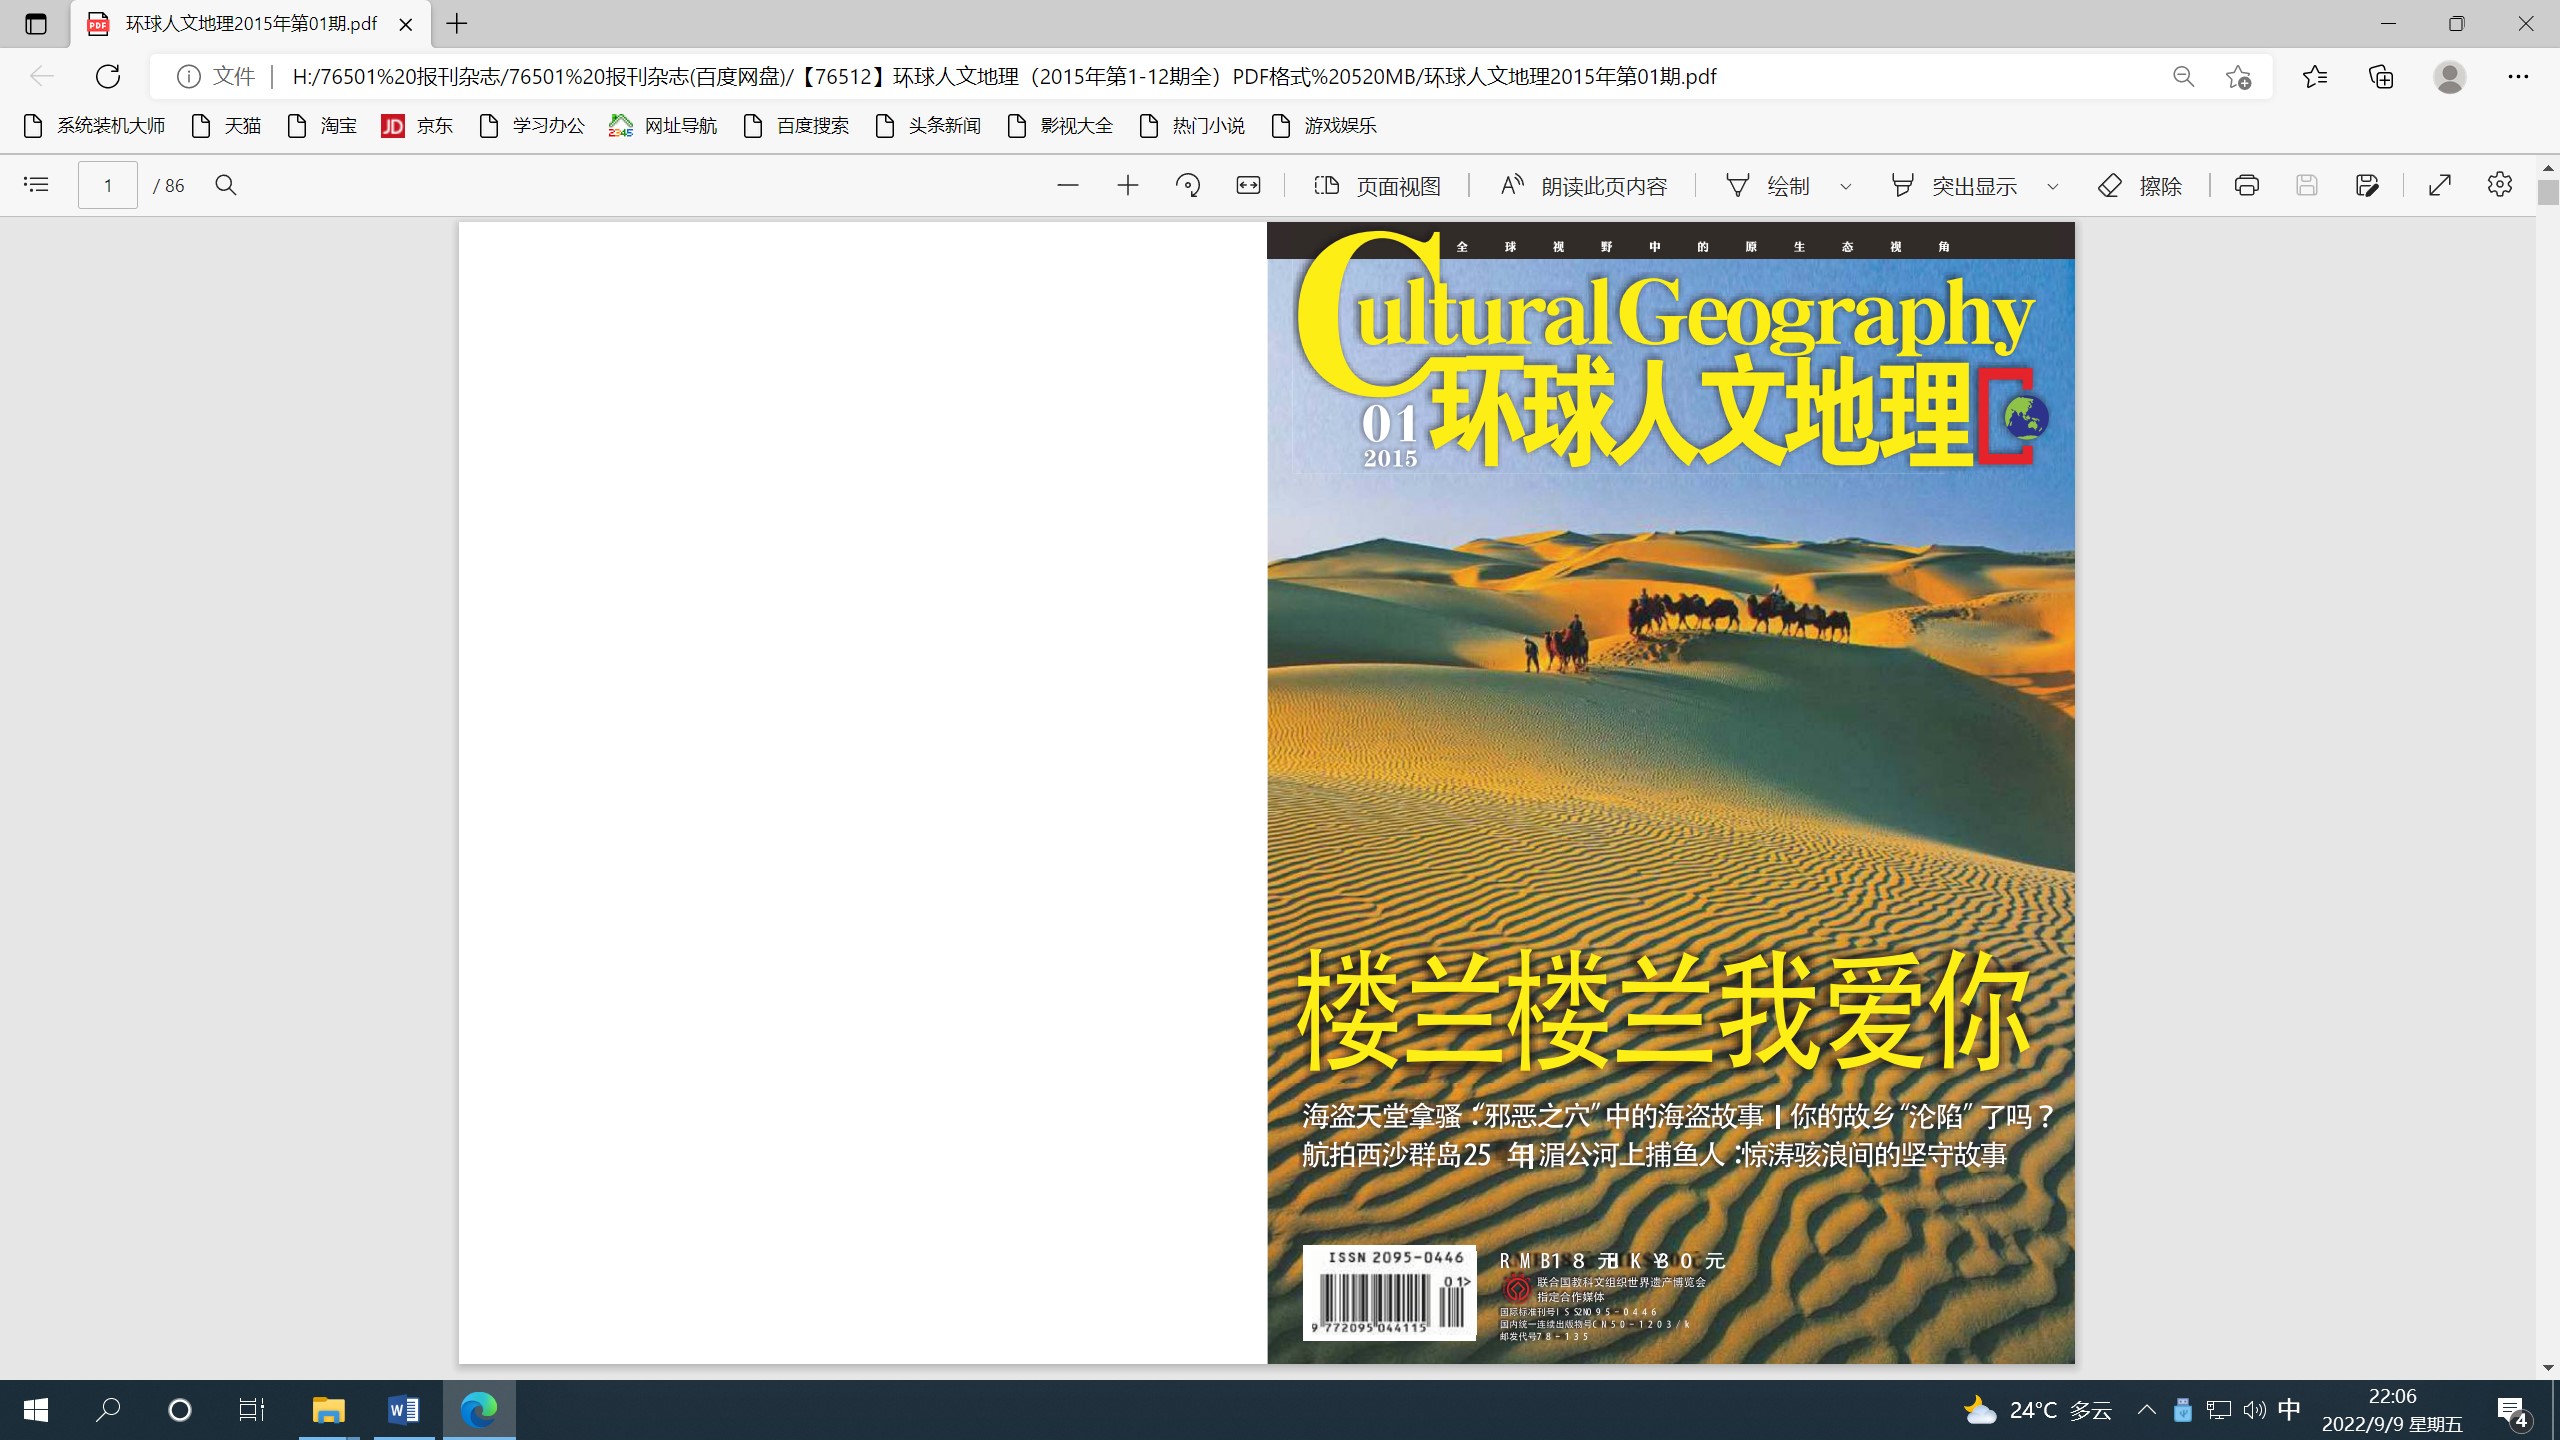
Task: Open the 网址导航 bookmark
Action: pos(663,126)
